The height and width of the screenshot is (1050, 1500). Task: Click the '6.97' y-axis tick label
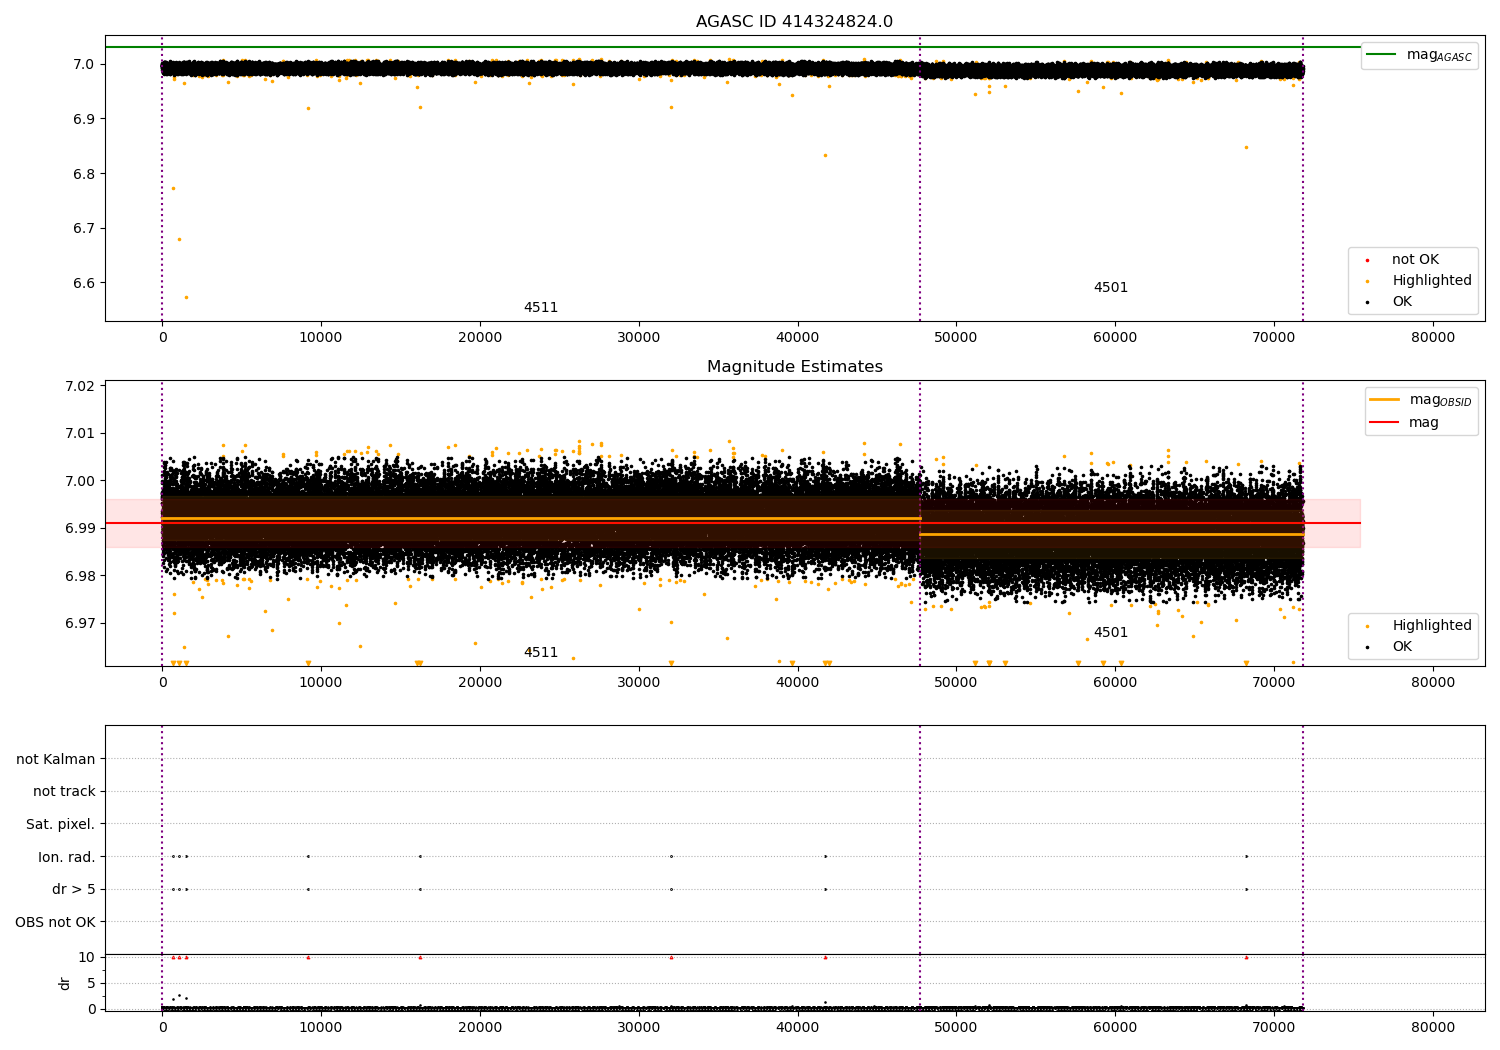pyautogui.click(x=80, y=624)
